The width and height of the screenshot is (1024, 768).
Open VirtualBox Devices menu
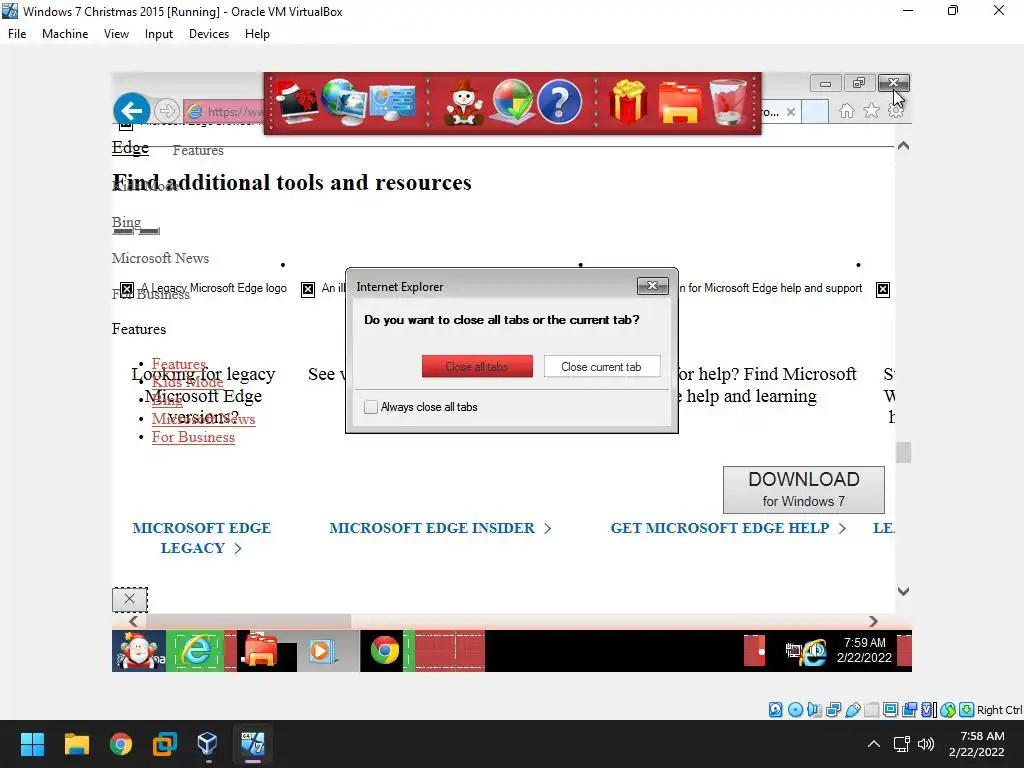[209, 34]
